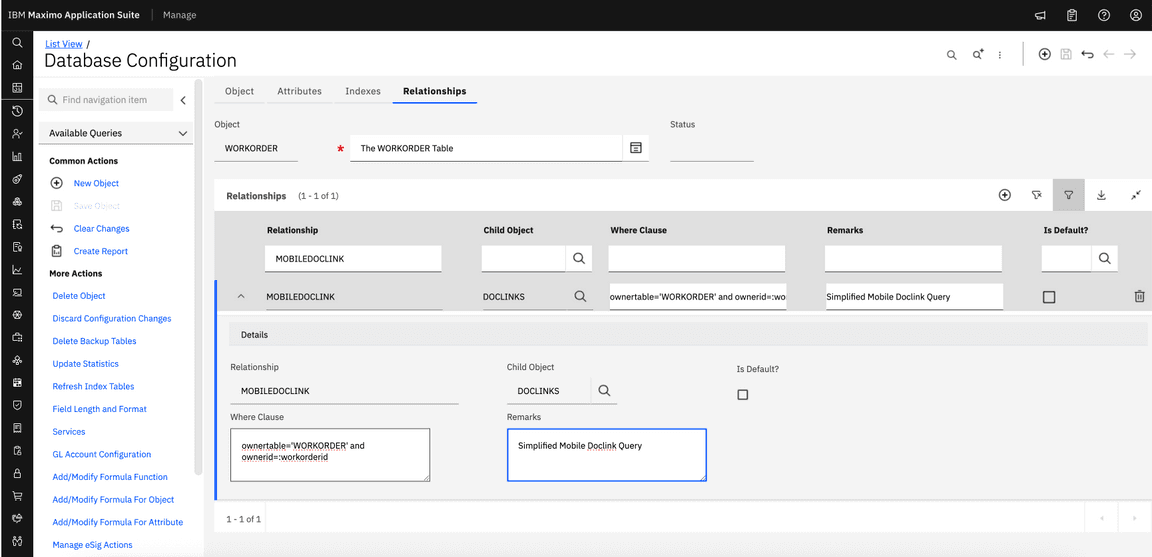Collapse the MOBILEDOCLINK row details
This screenshot has width=1152, height=557.
[241, 297]
